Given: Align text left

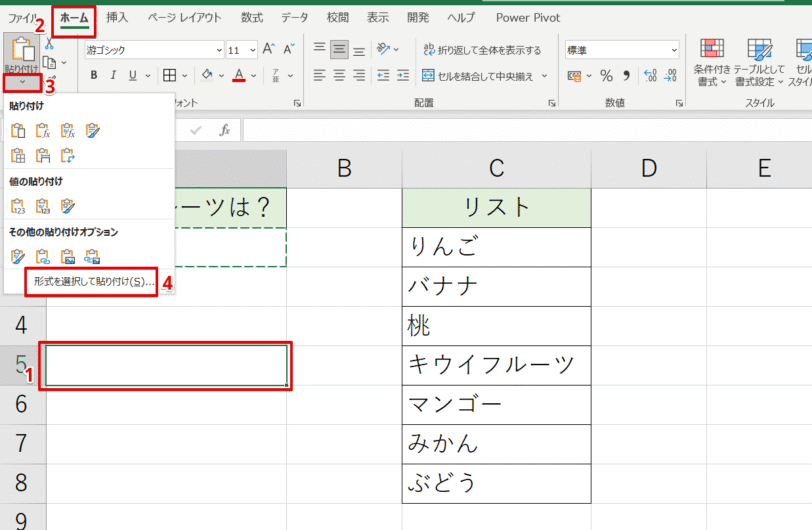Looking at the screenshot, I should [320, 76].
